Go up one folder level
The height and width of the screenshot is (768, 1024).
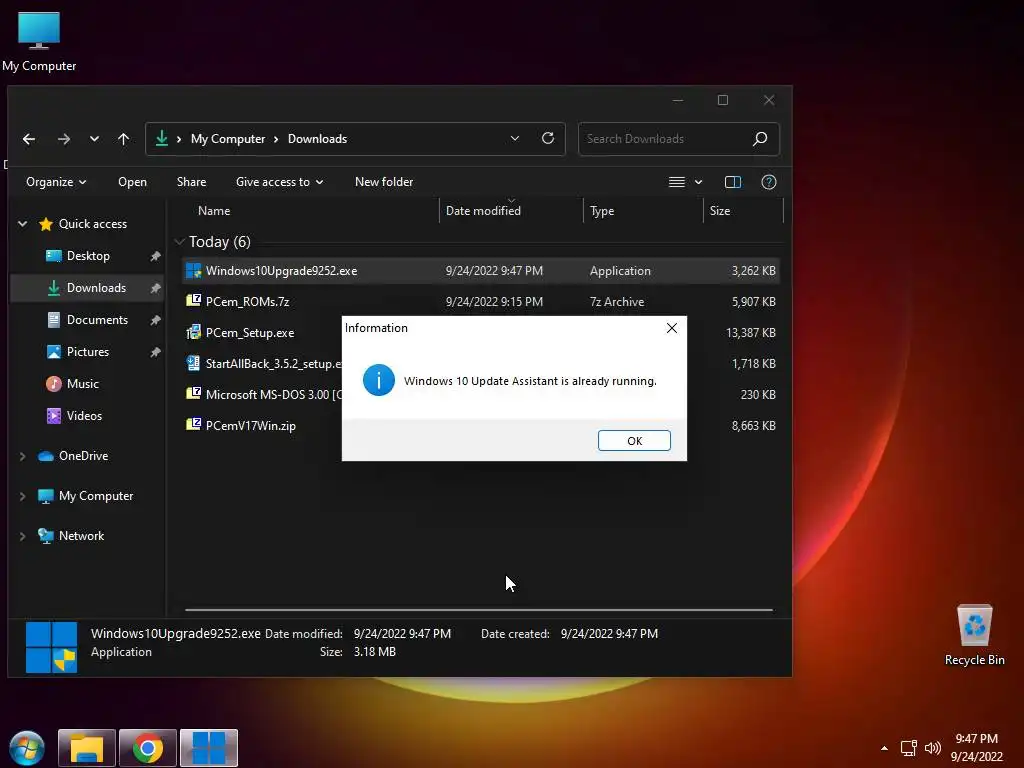click(x=123, y=138)
